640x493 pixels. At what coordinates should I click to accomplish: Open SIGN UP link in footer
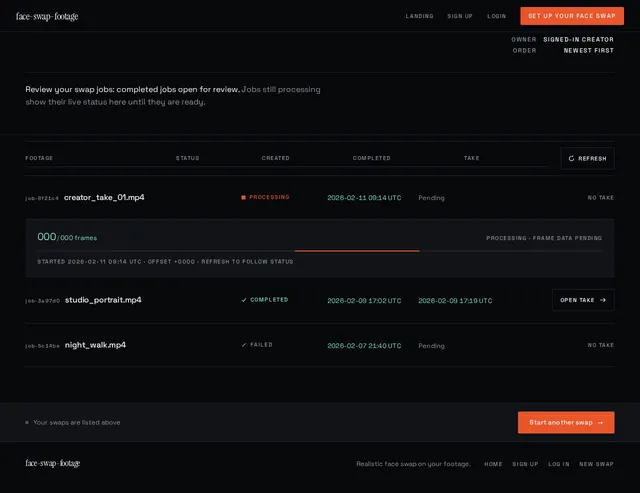525,464
